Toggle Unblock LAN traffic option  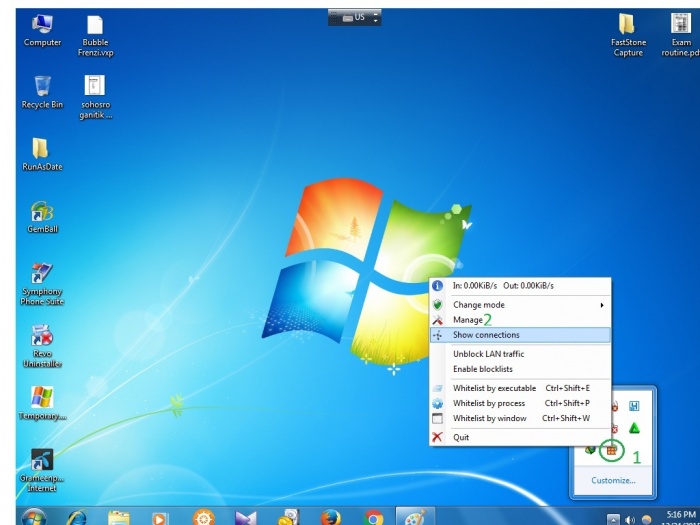coord(488,354)
